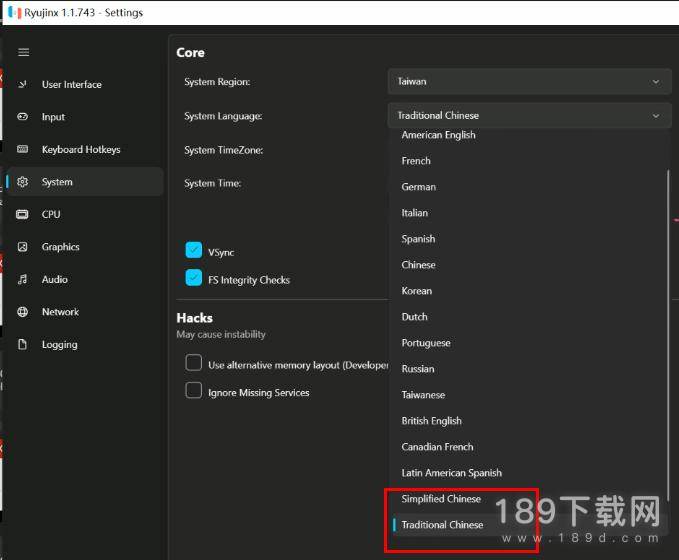The height and width of the screenshot is (560, 679).
Task: Click the User Interface sidebar icon
Action: (23, 84)
